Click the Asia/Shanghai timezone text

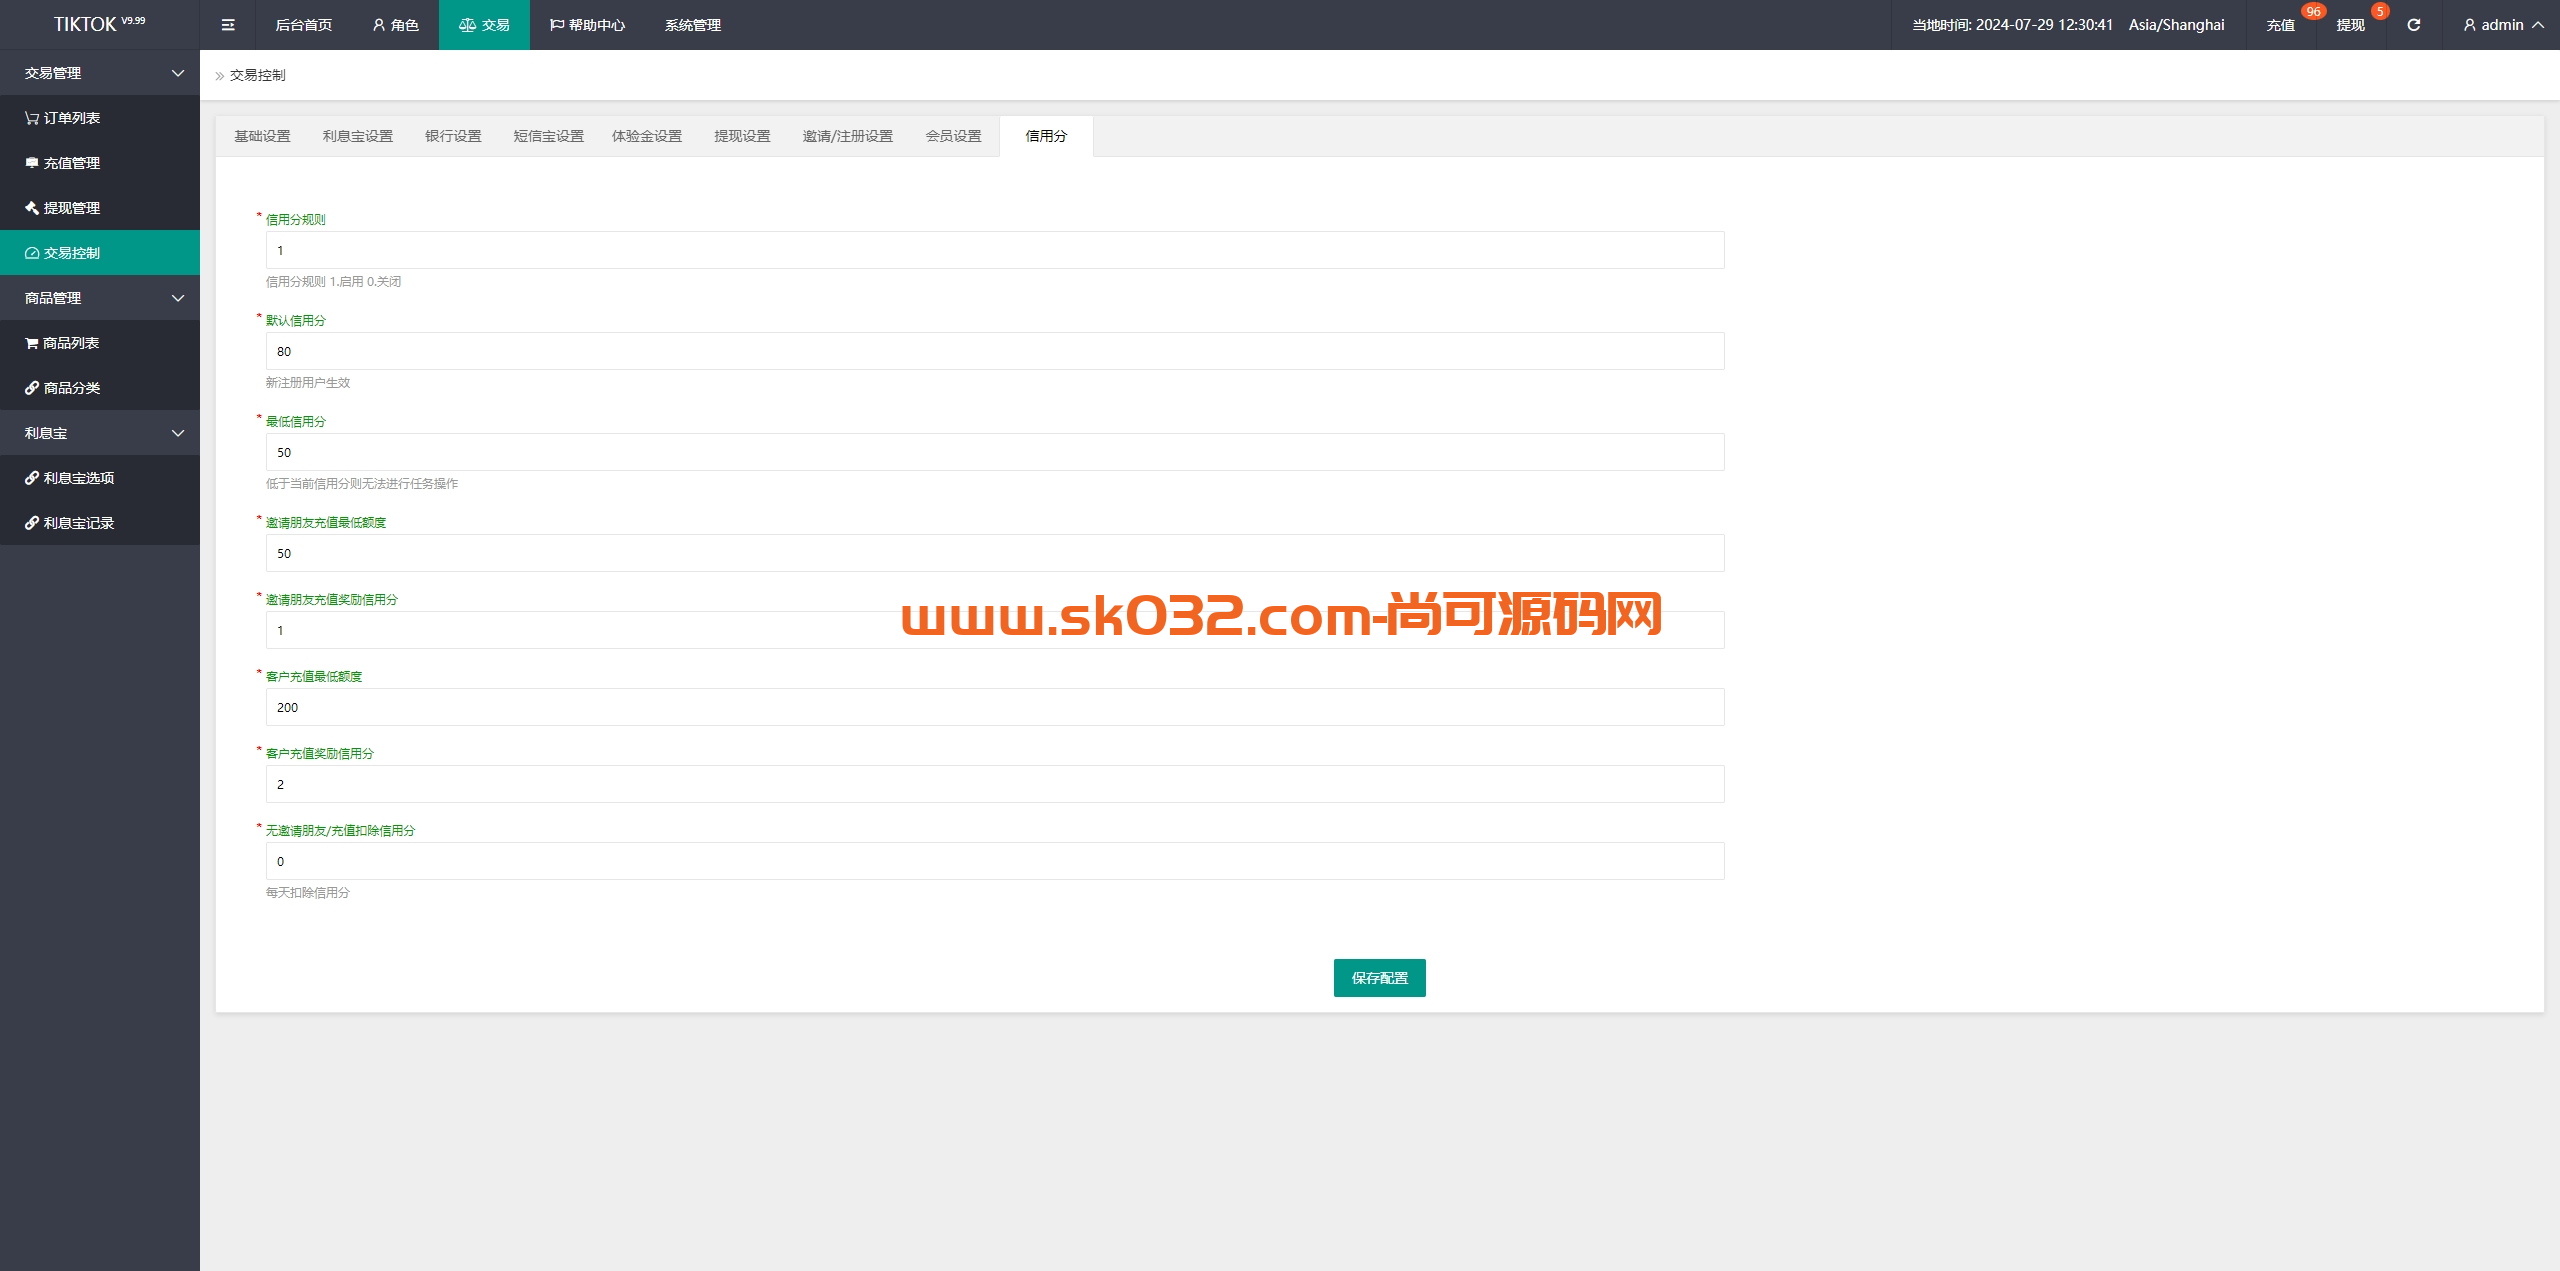coord(2177,25)
